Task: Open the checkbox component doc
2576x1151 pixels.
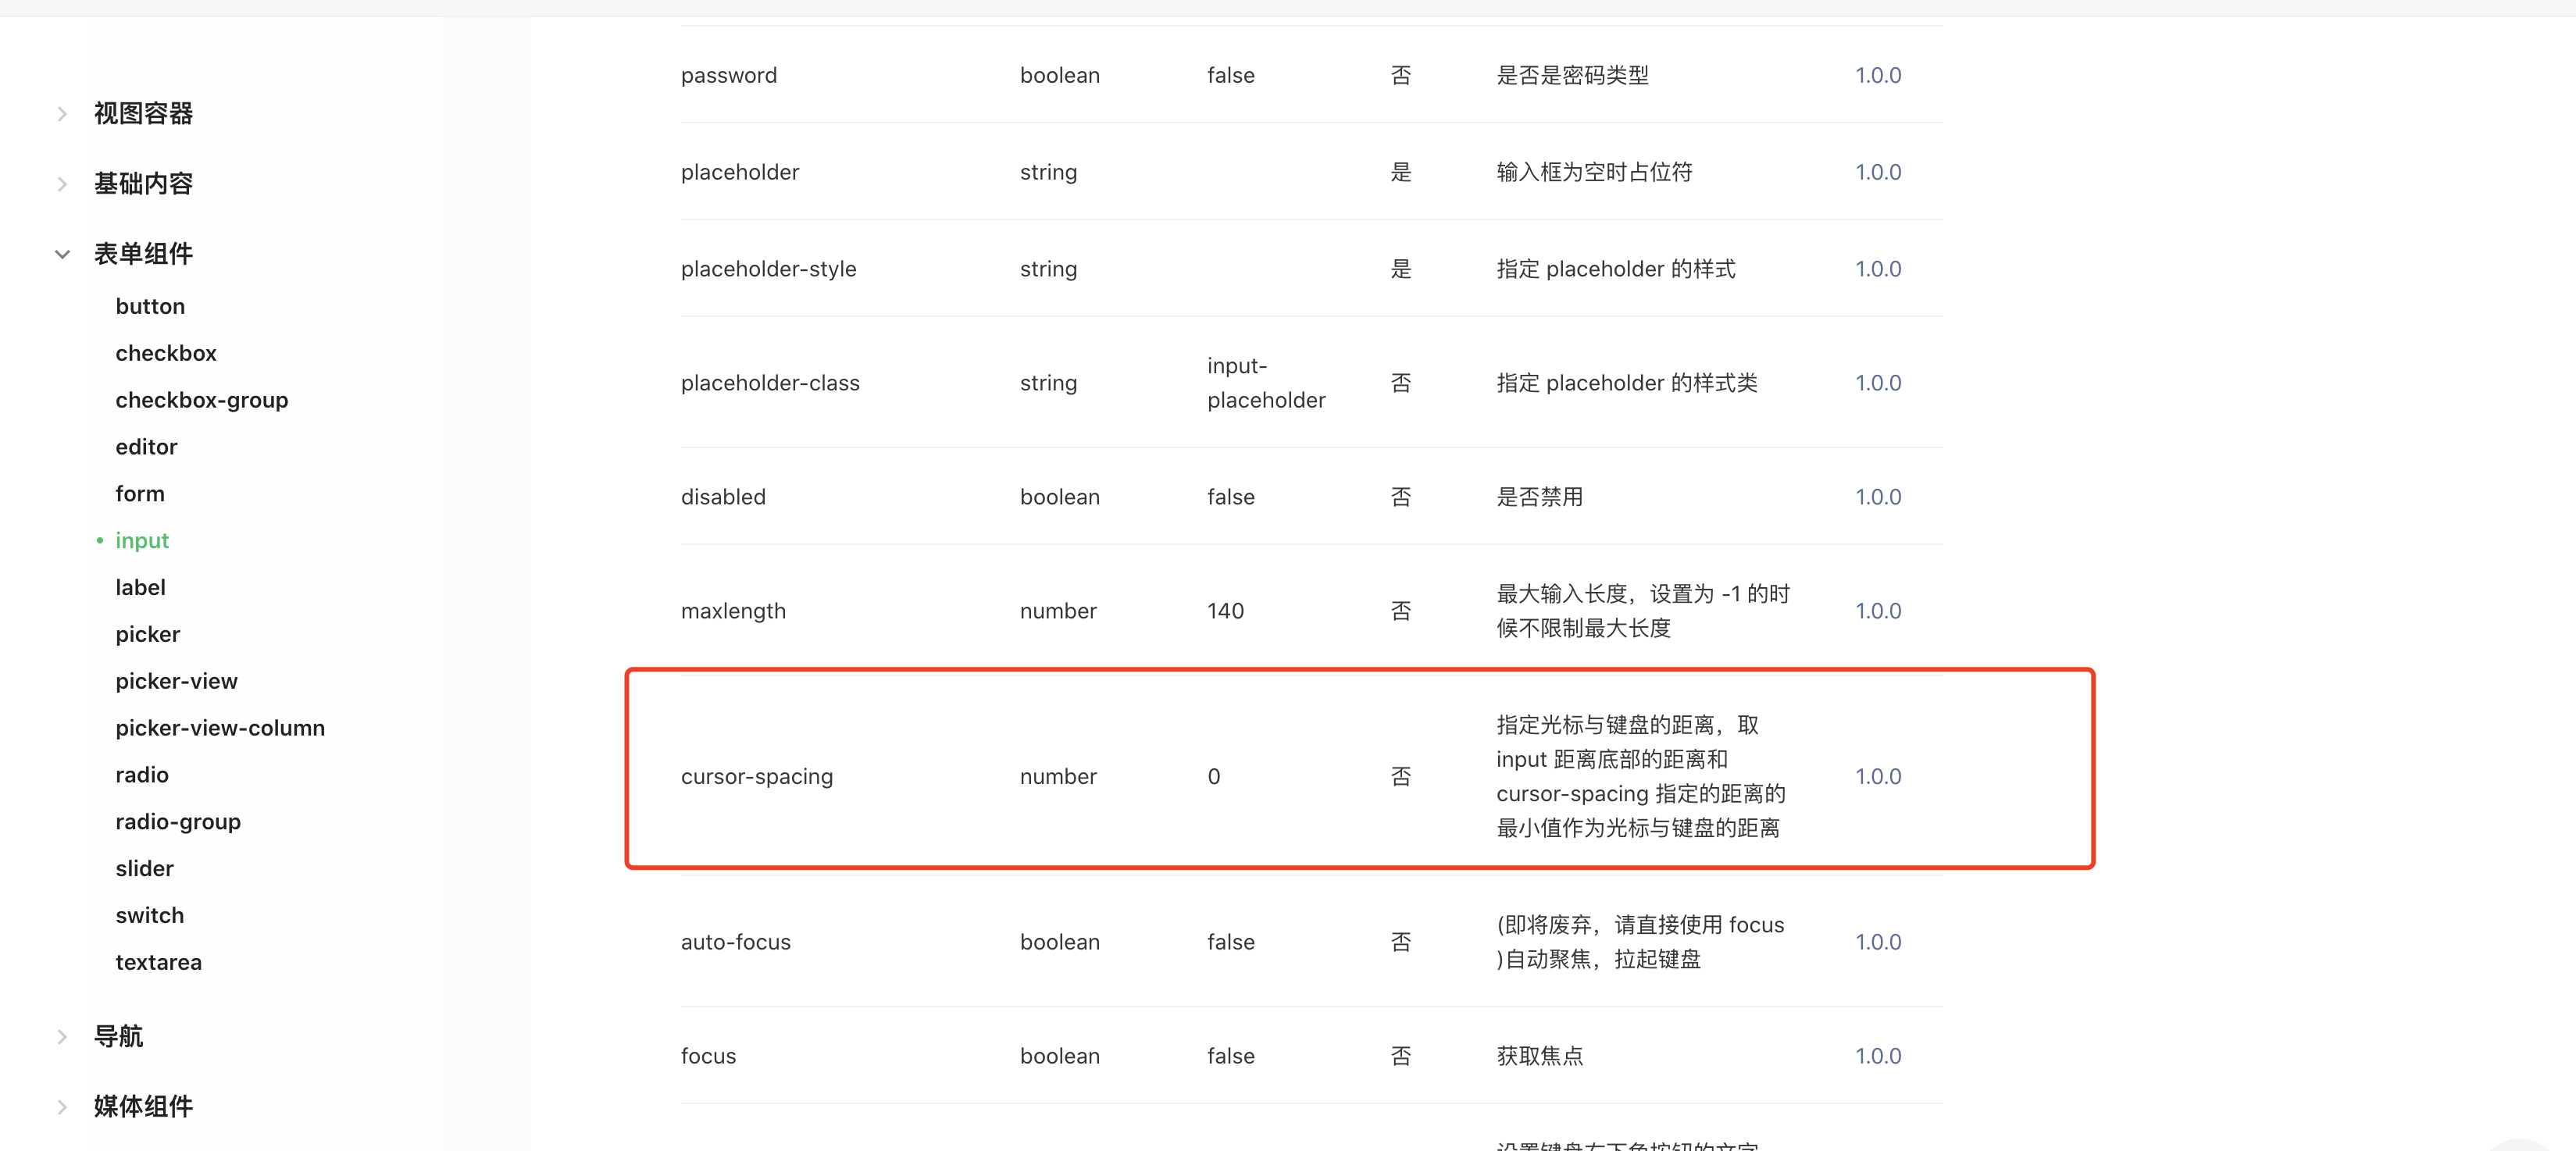Action: [x=166, y=353]
